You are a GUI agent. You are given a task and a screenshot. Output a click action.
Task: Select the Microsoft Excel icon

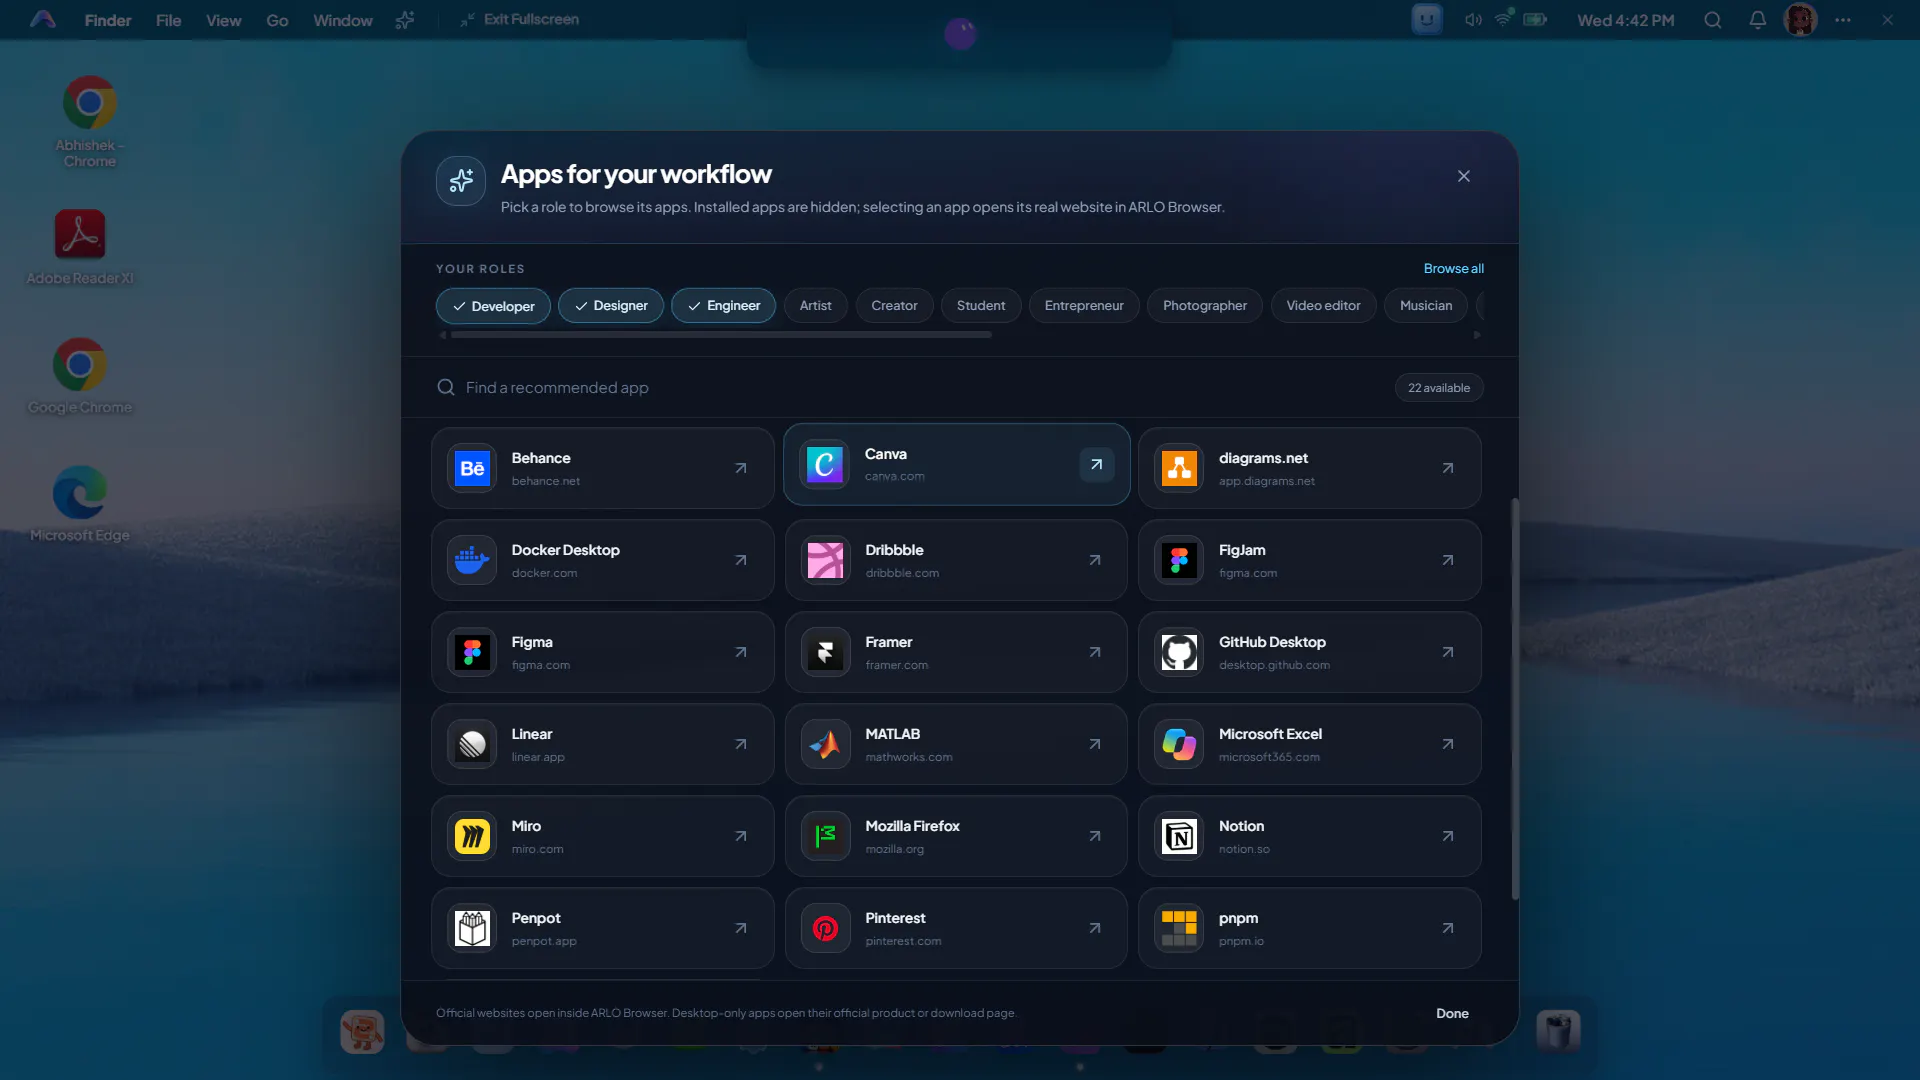point(1179,744)
